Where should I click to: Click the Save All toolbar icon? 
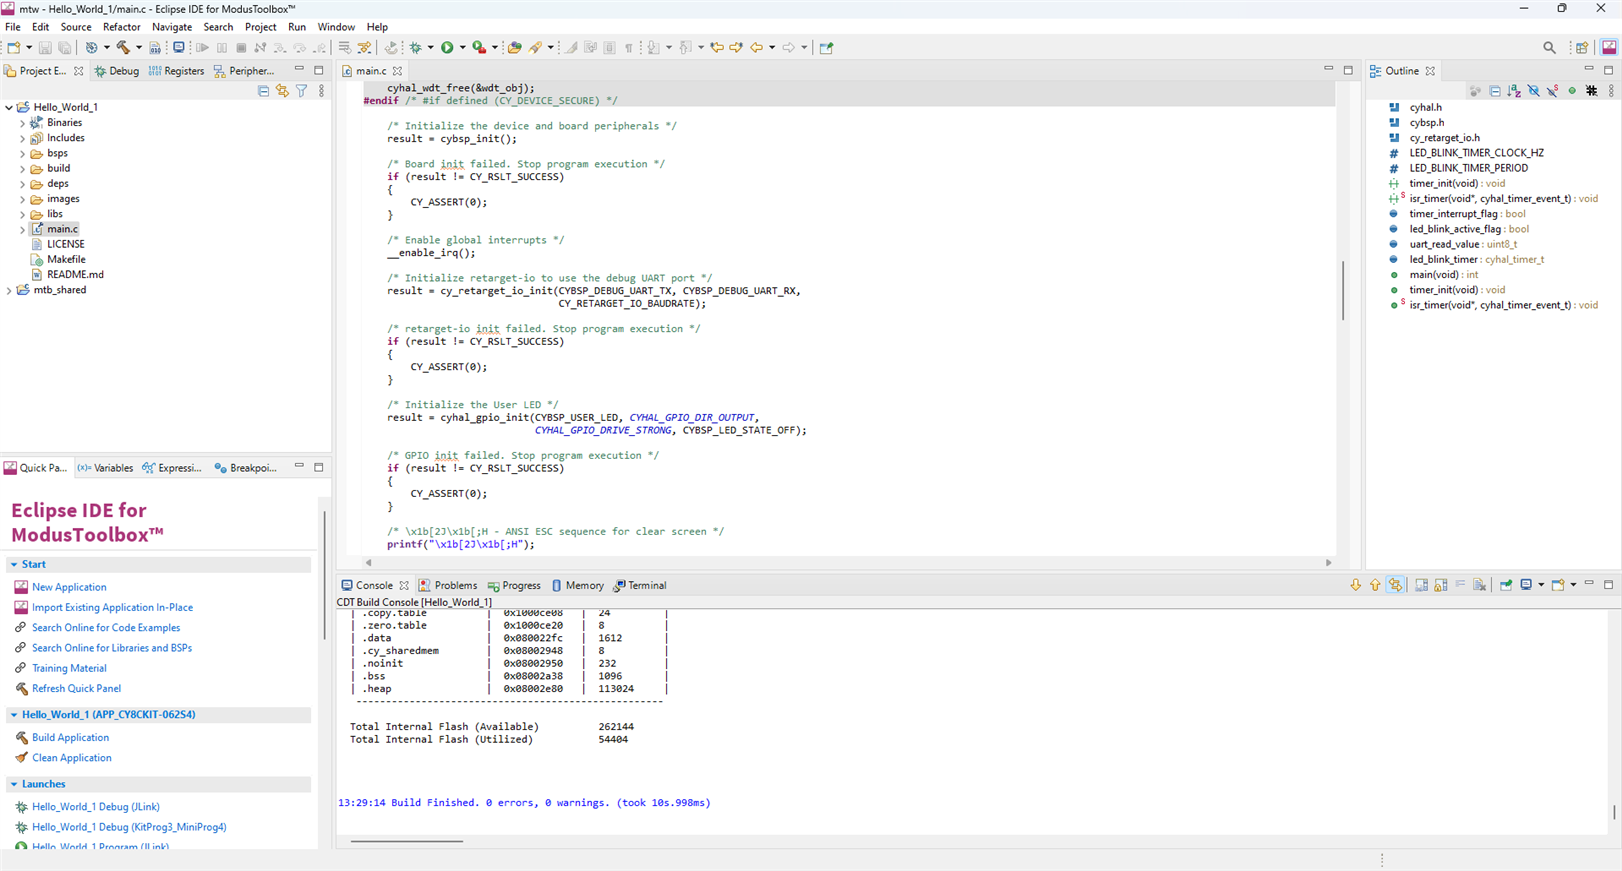coord(65,47)
